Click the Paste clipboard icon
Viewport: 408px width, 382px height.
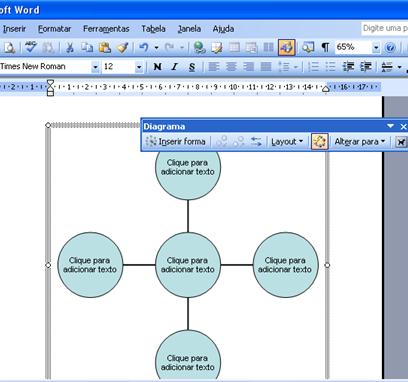tap(105, 48)
